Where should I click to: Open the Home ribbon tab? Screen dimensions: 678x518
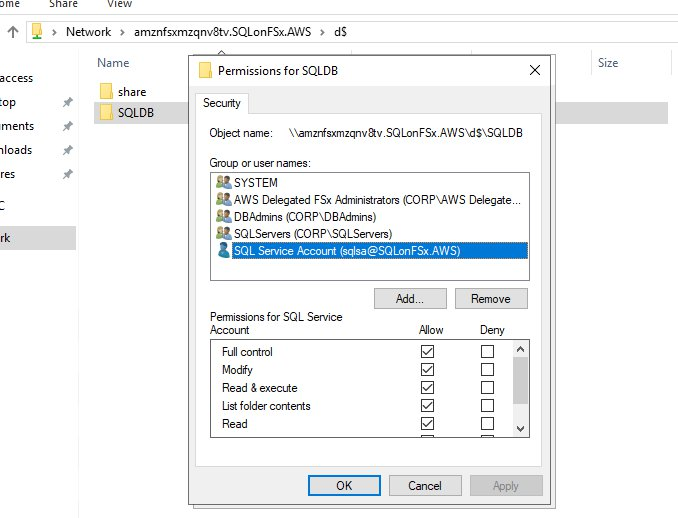(x=10, y=4)
